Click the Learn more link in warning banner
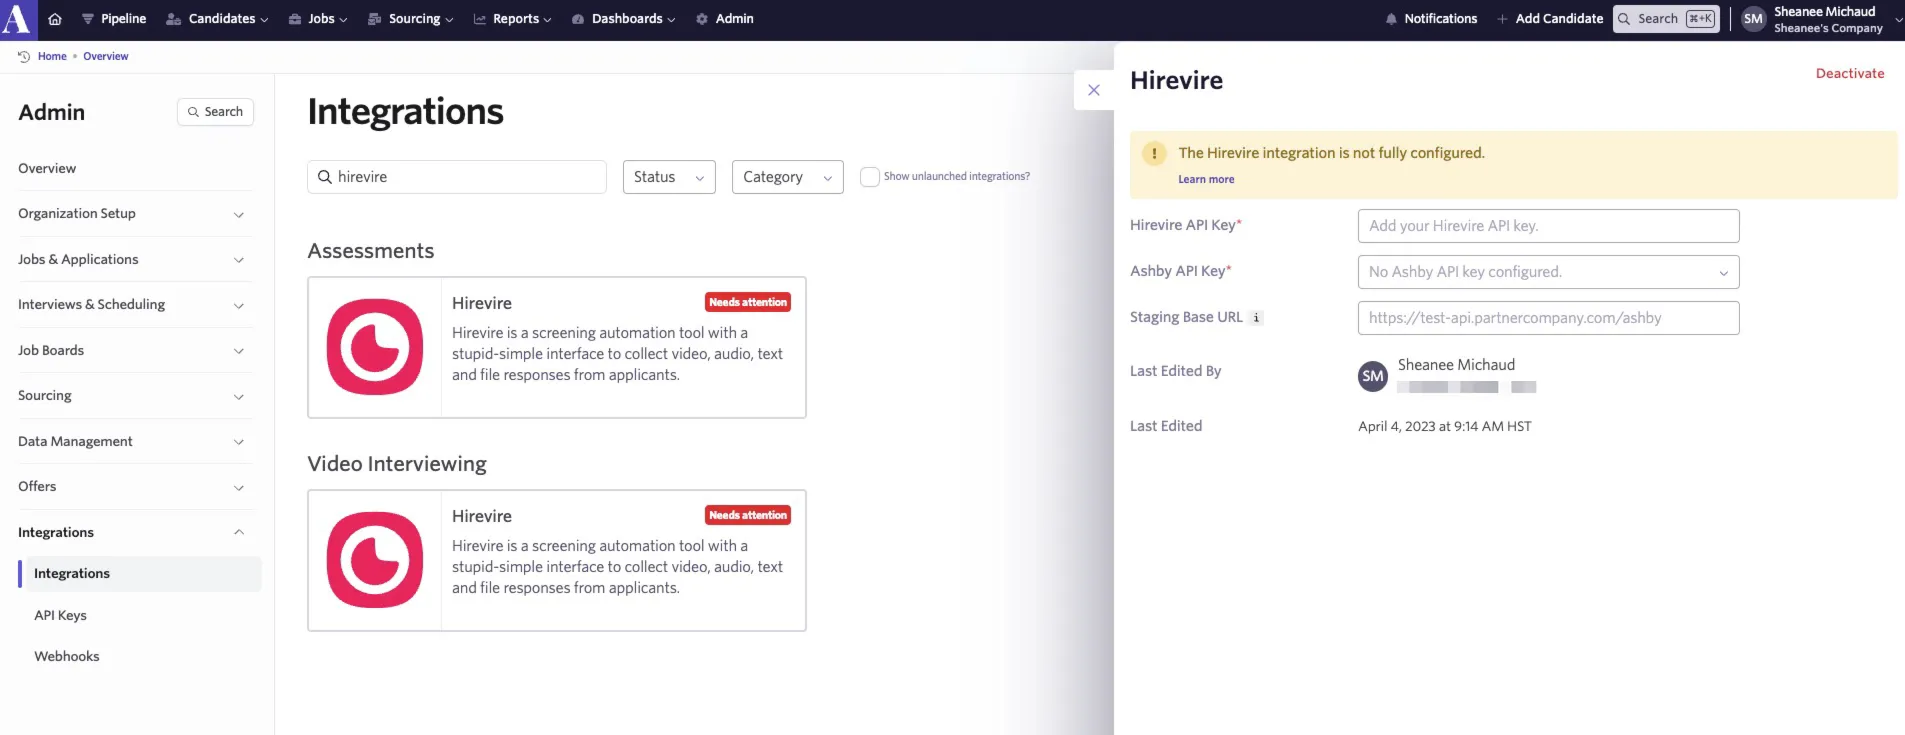The image size is (1905, 735). tap(1206, 180)
